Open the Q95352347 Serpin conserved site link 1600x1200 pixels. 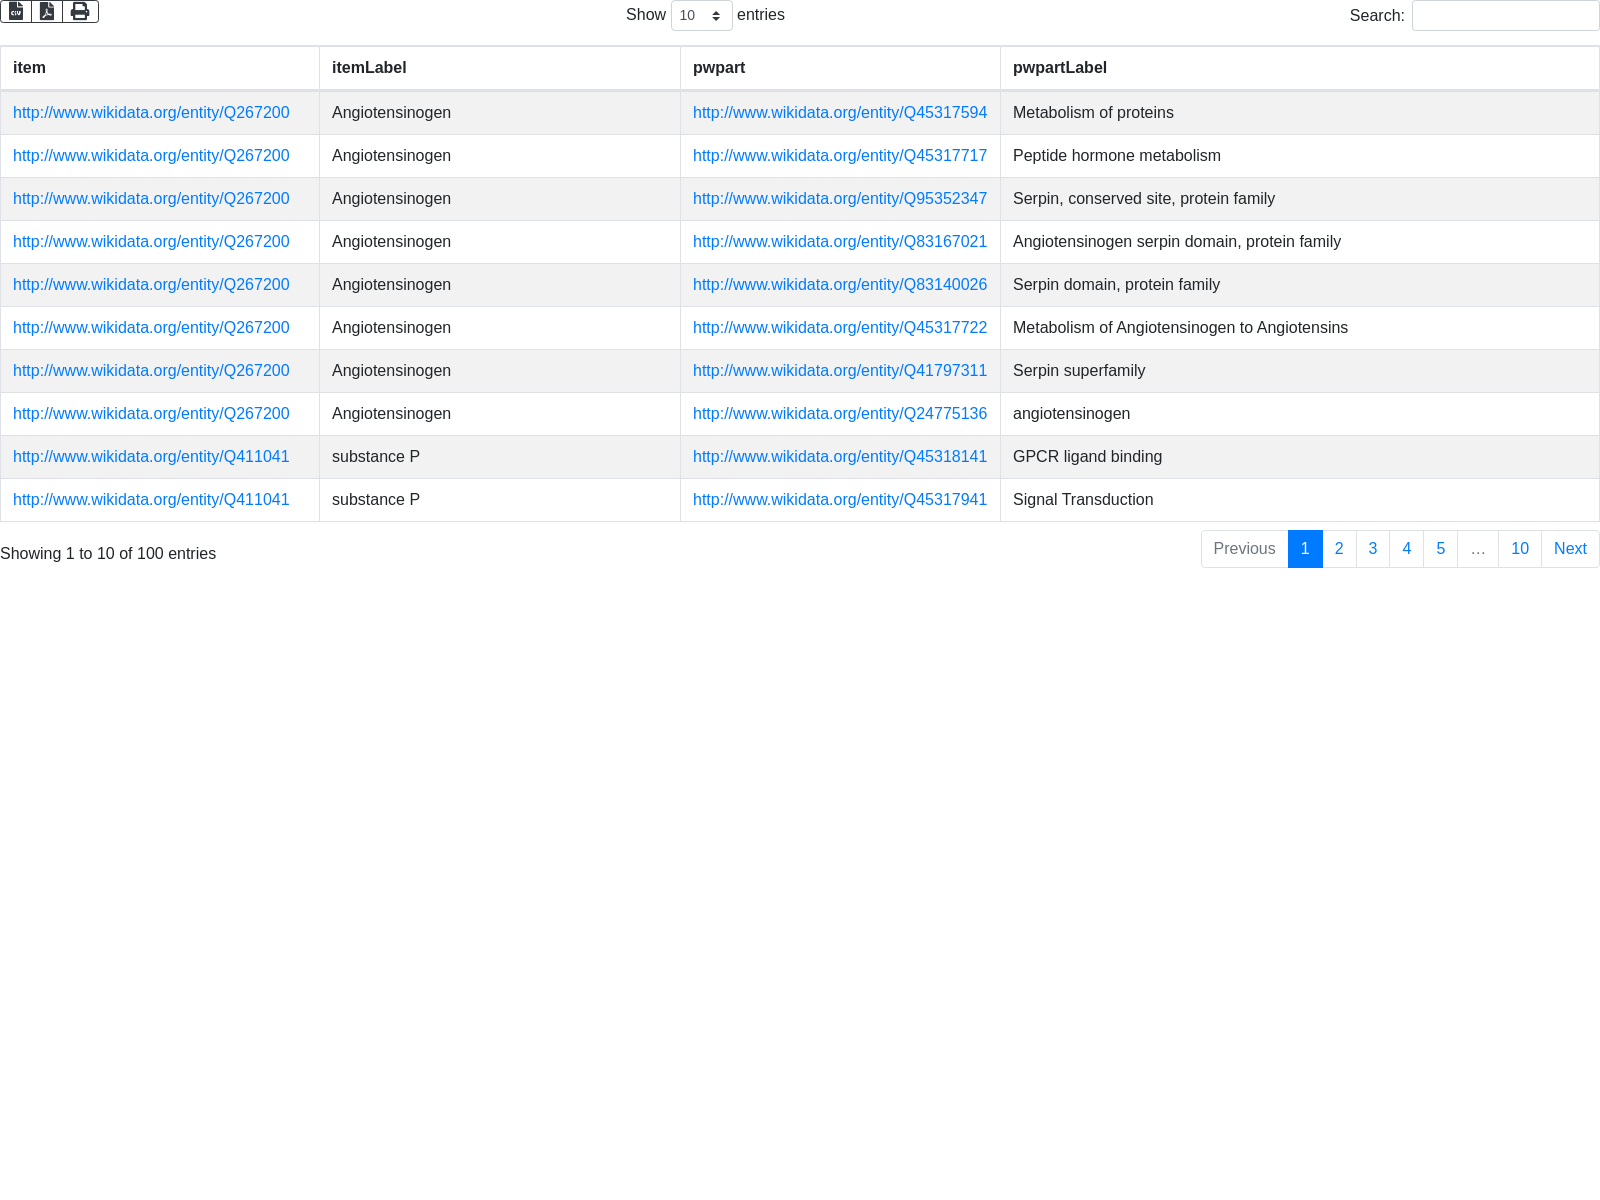pos(839,199)
